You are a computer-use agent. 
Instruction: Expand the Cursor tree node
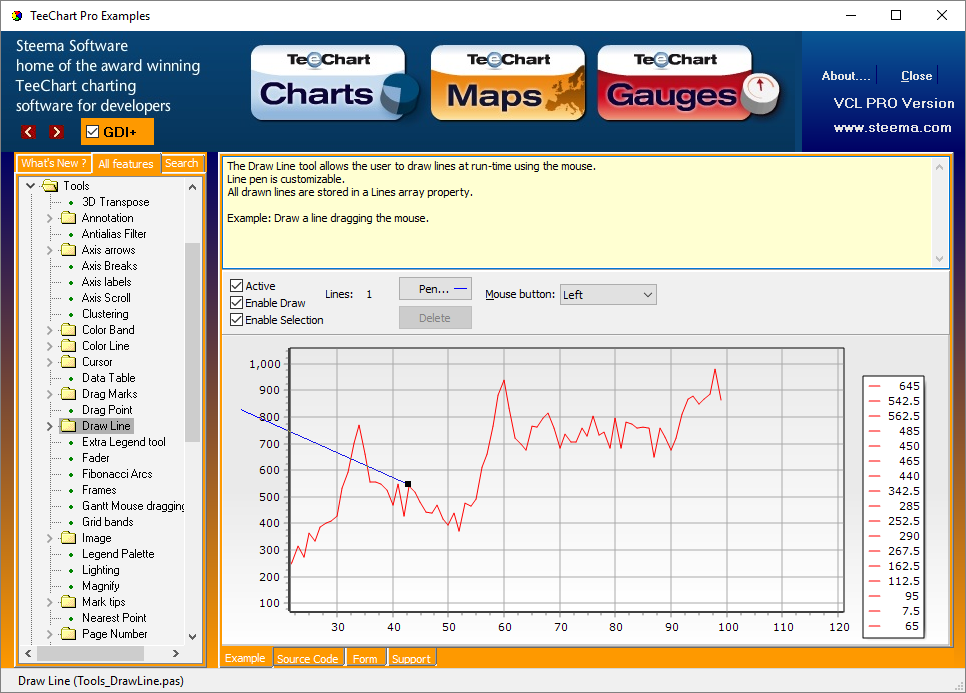click(x=50, y=362)
